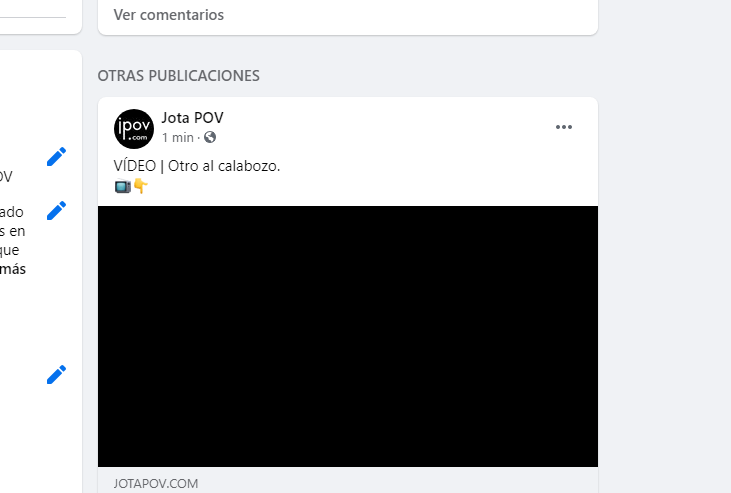Click the pointing-down hand emoji
Viewport: 731px width, 493px height.
tap(141, 186)
